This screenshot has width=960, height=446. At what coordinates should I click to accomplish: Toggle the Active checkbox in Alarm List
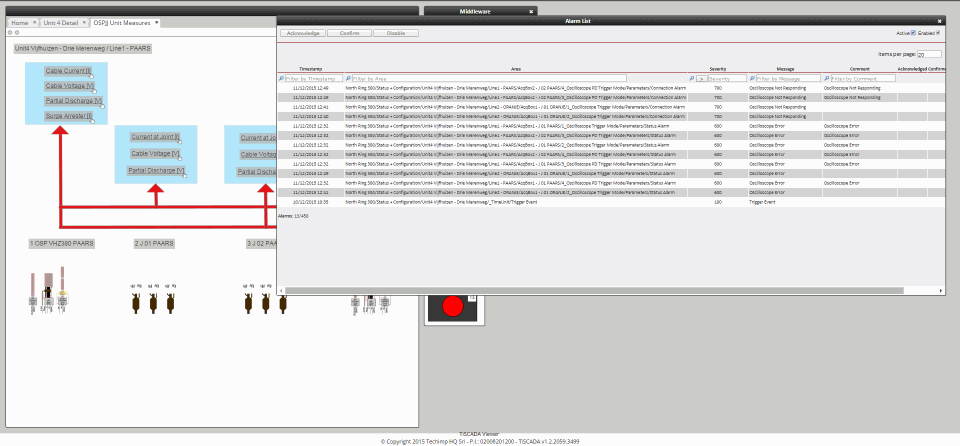pyautogui.click(x=913, y=33)
